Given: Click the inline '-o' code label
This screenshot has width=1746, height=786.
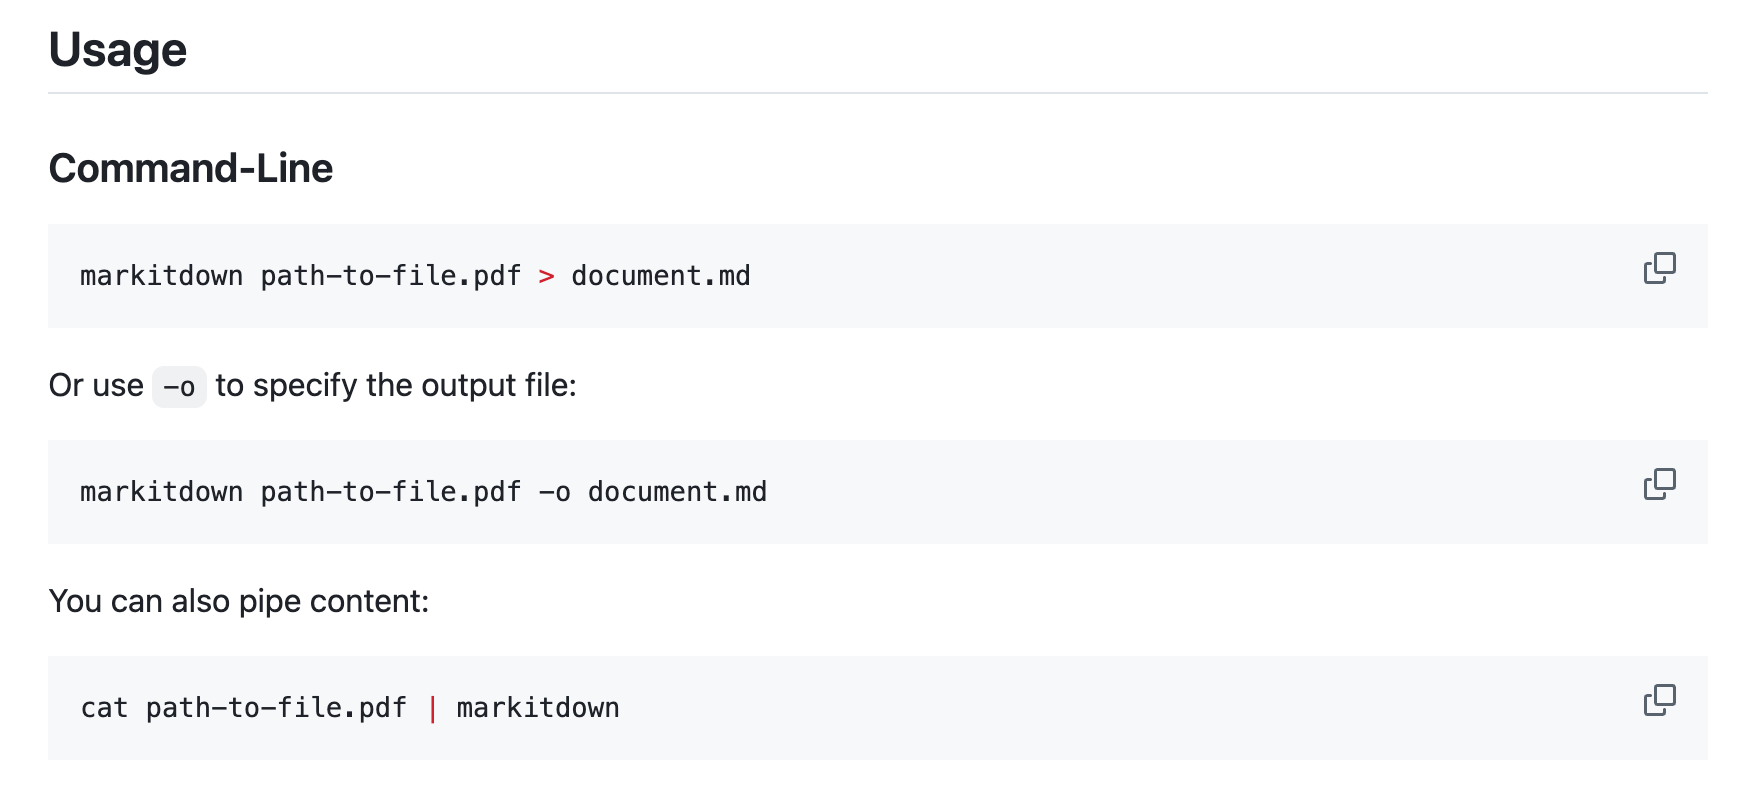Looking at the screenshot, I should pos(179,387).
